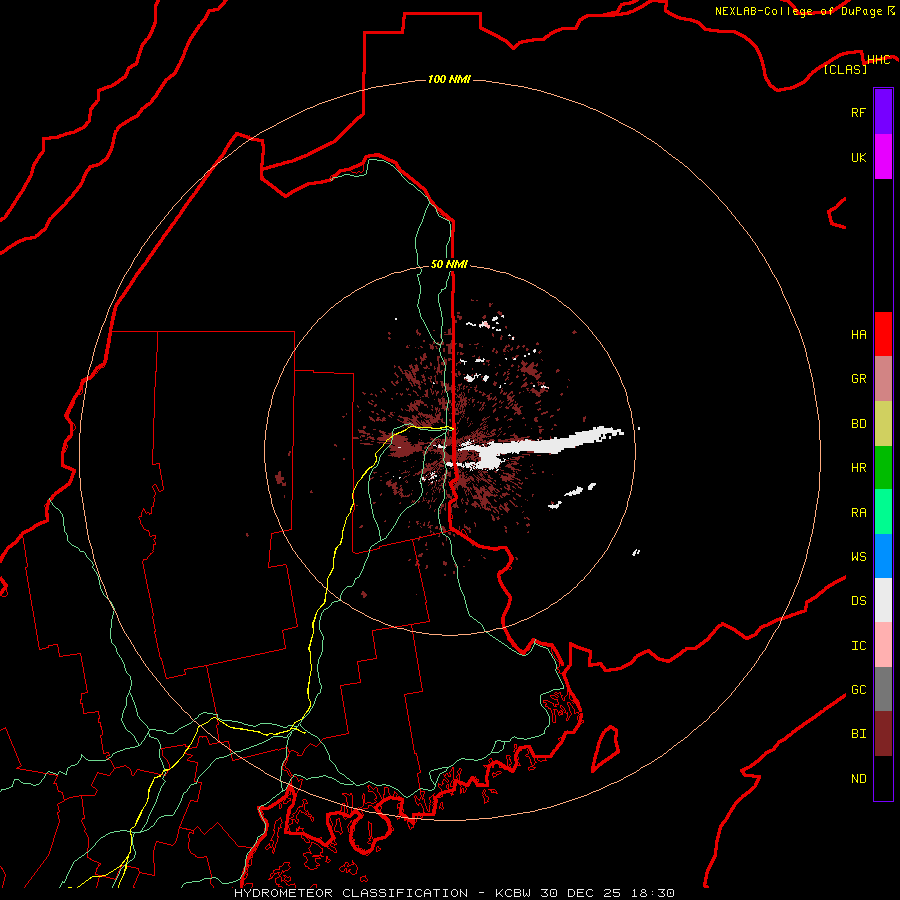Click the 100 NMI range ring label
Screen dimensions: 900x900
449,79
